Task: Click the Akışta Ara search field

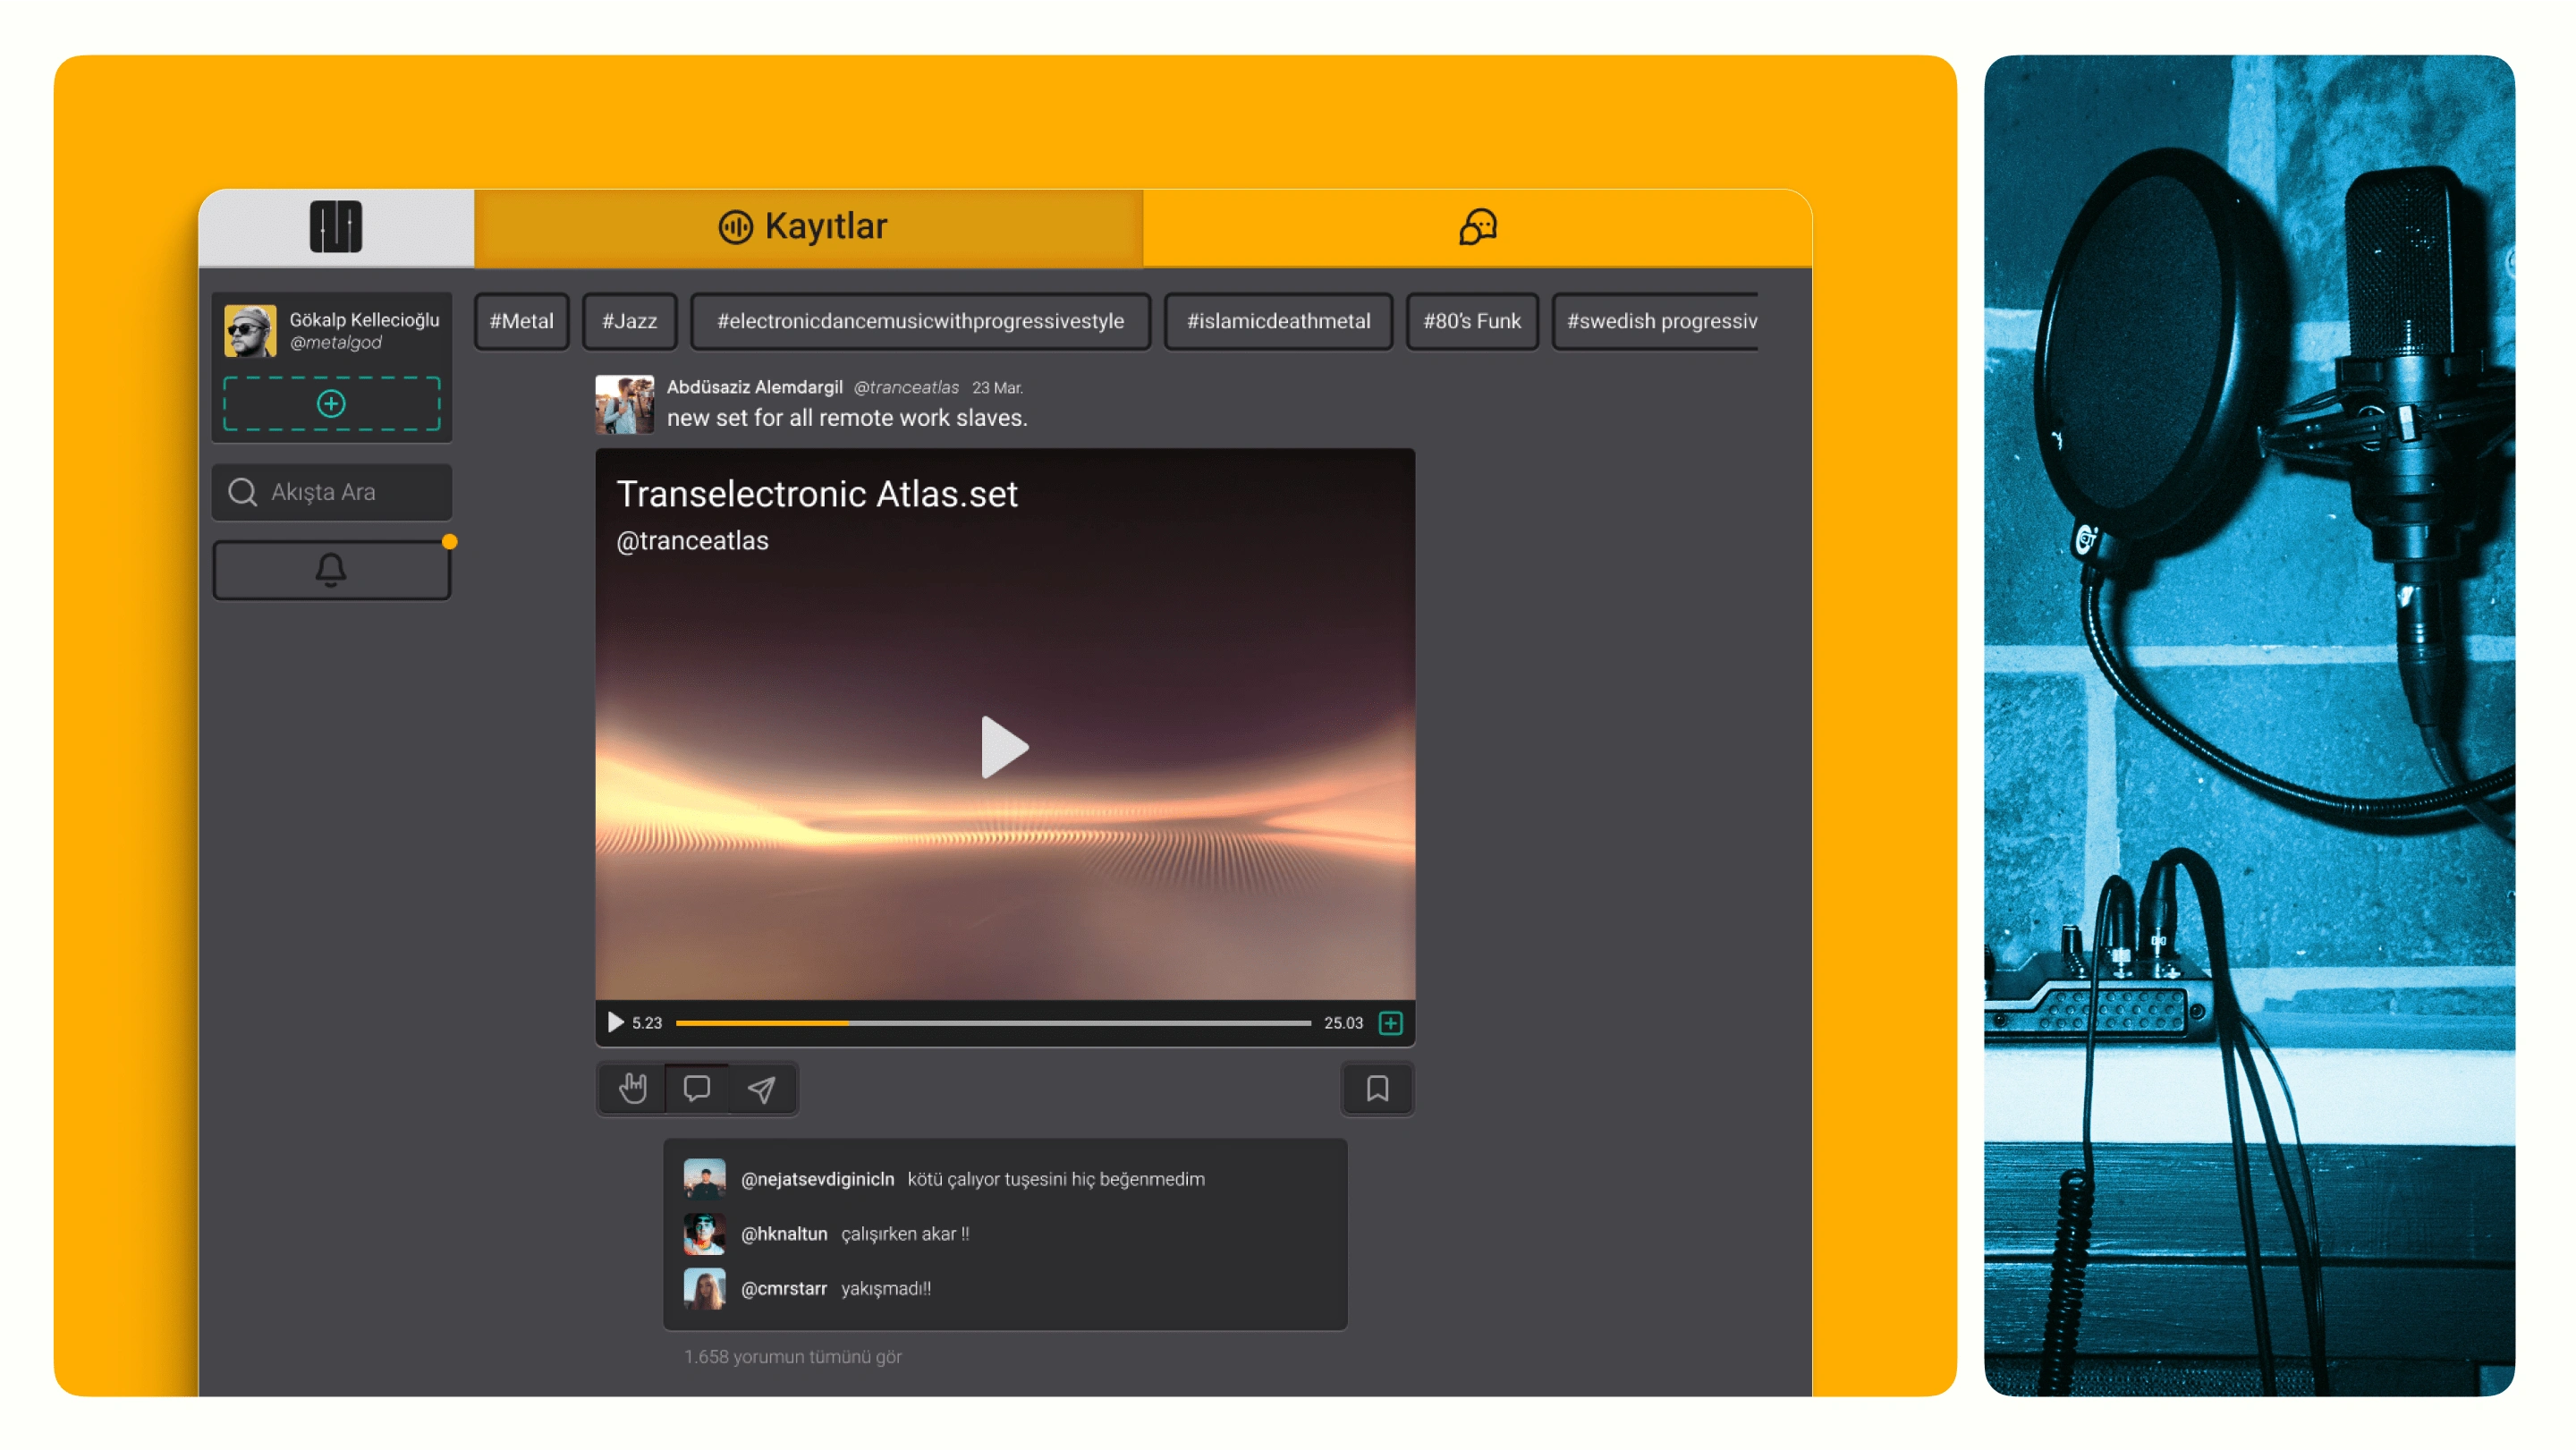Action: tap(331, 492)
